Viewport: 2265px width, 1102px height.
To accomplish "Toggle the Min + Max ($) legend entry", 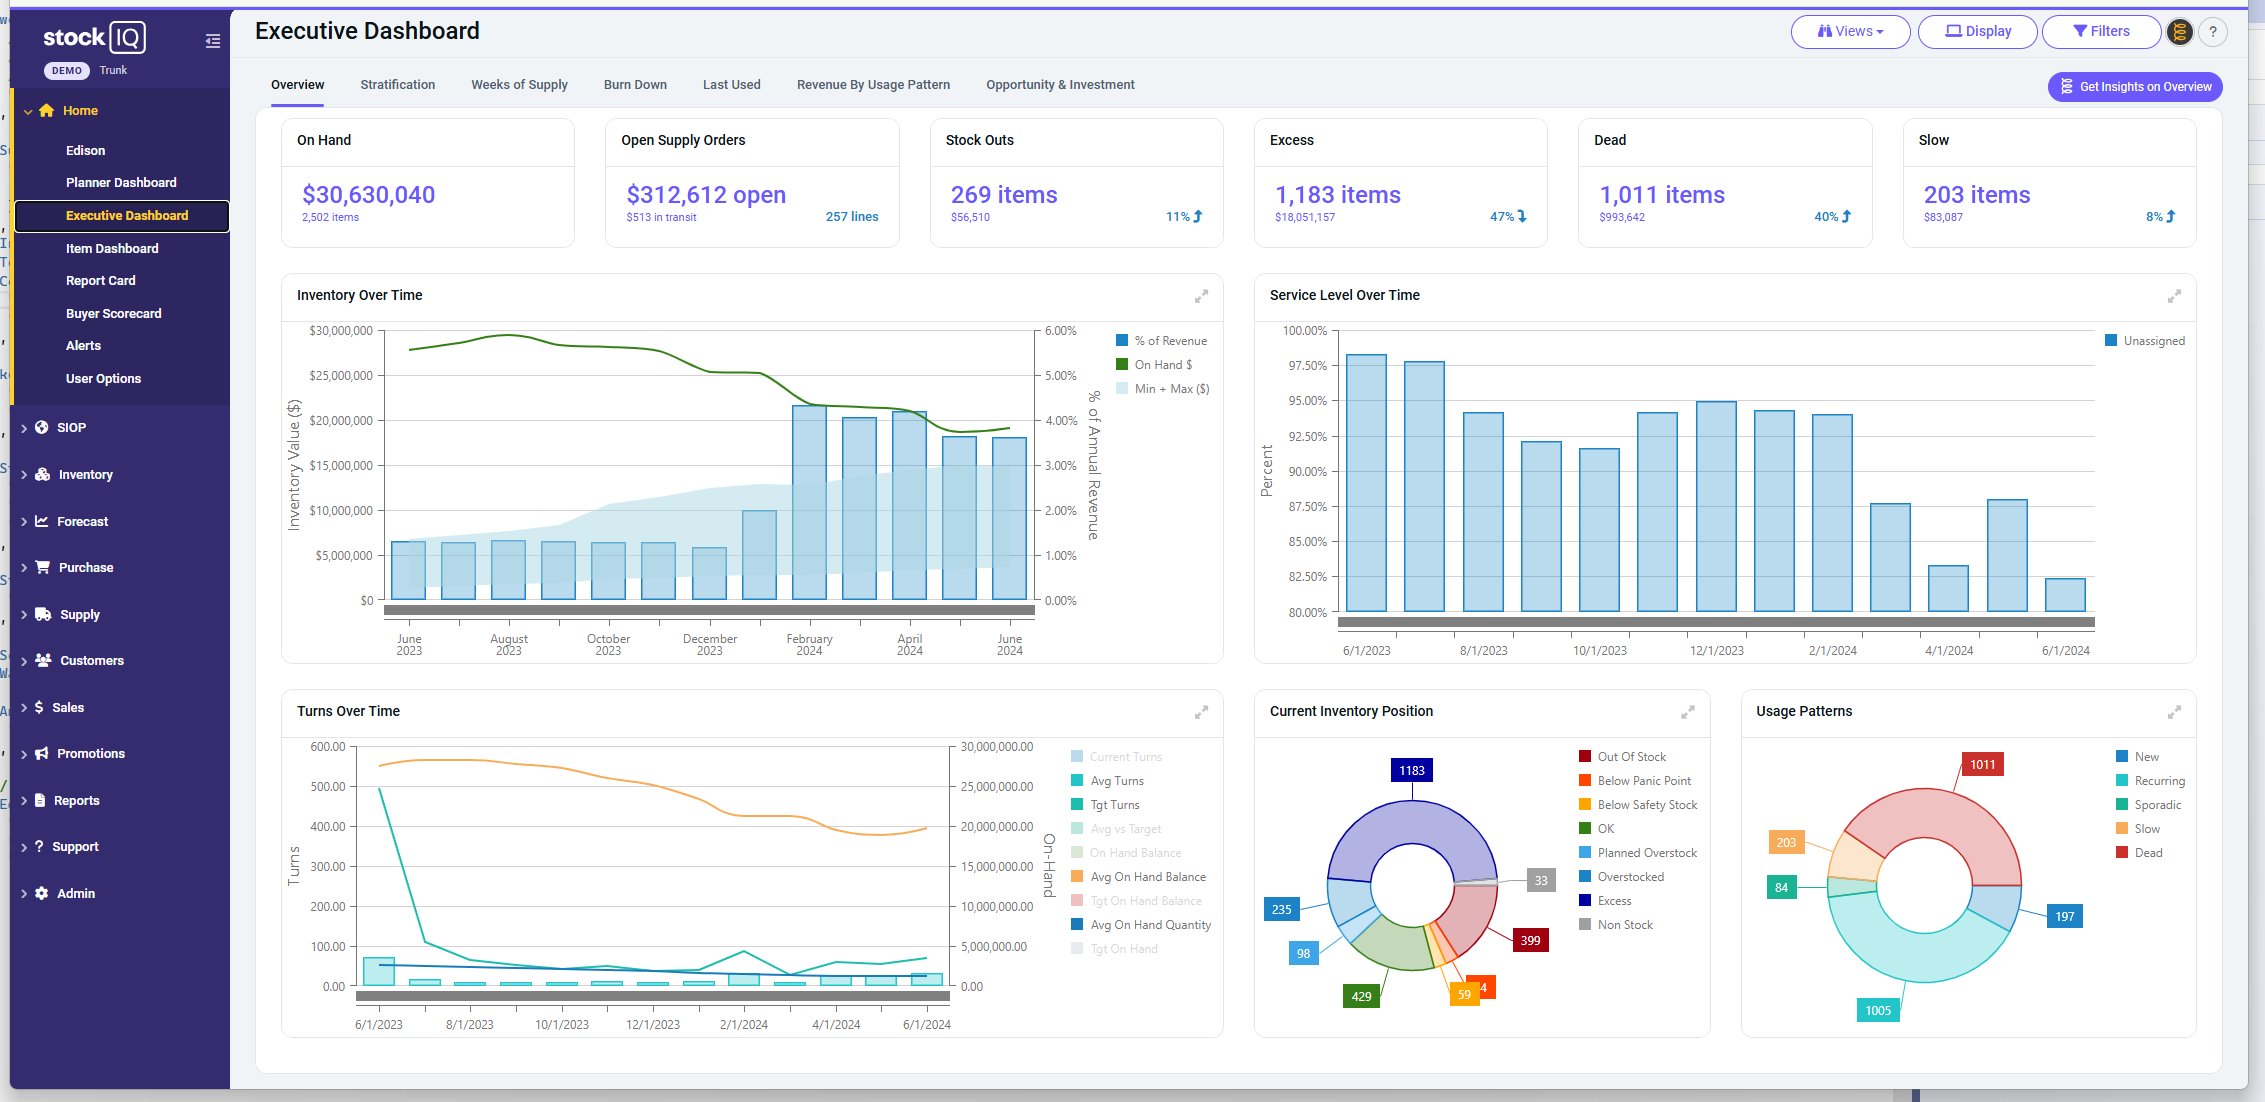I will click(1162, 389).
